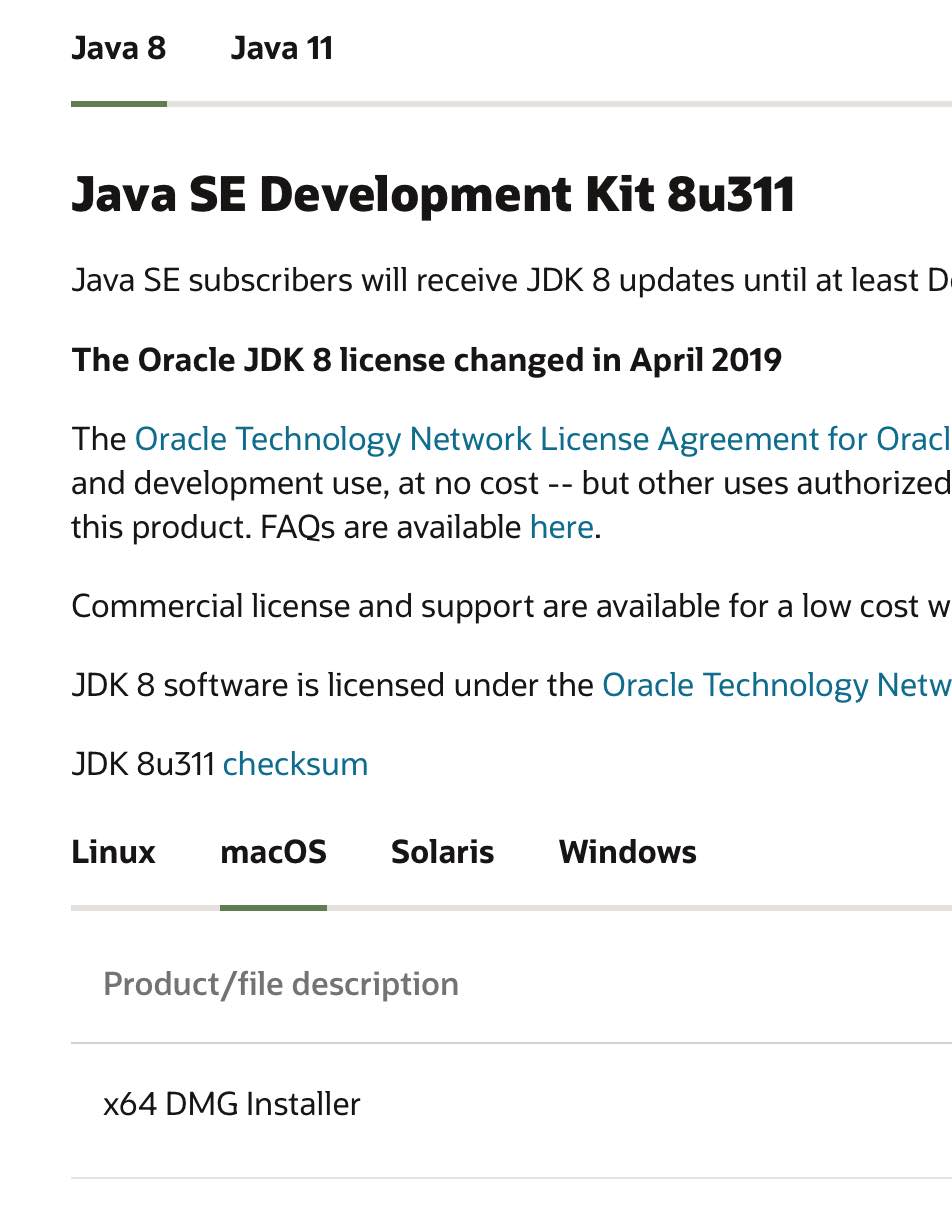This screenshot has width=952, height=1216.
Task: Select the x64 DMG Installer row
Action: (x=232, y=1104)
